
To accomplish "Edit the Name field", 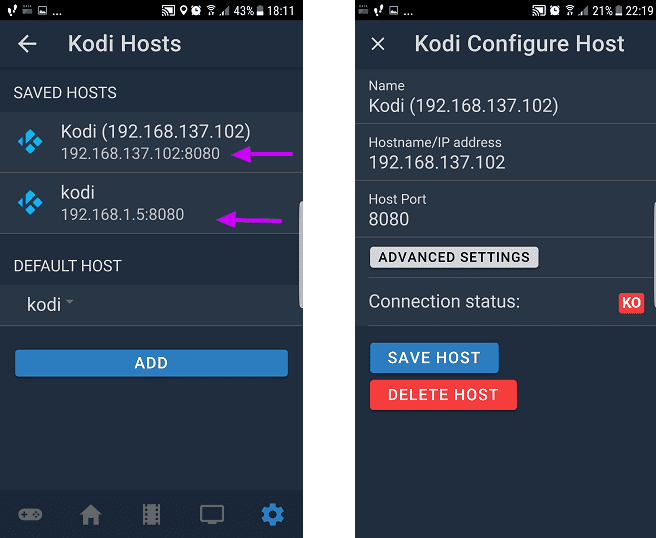I will (x=505, y=97).
